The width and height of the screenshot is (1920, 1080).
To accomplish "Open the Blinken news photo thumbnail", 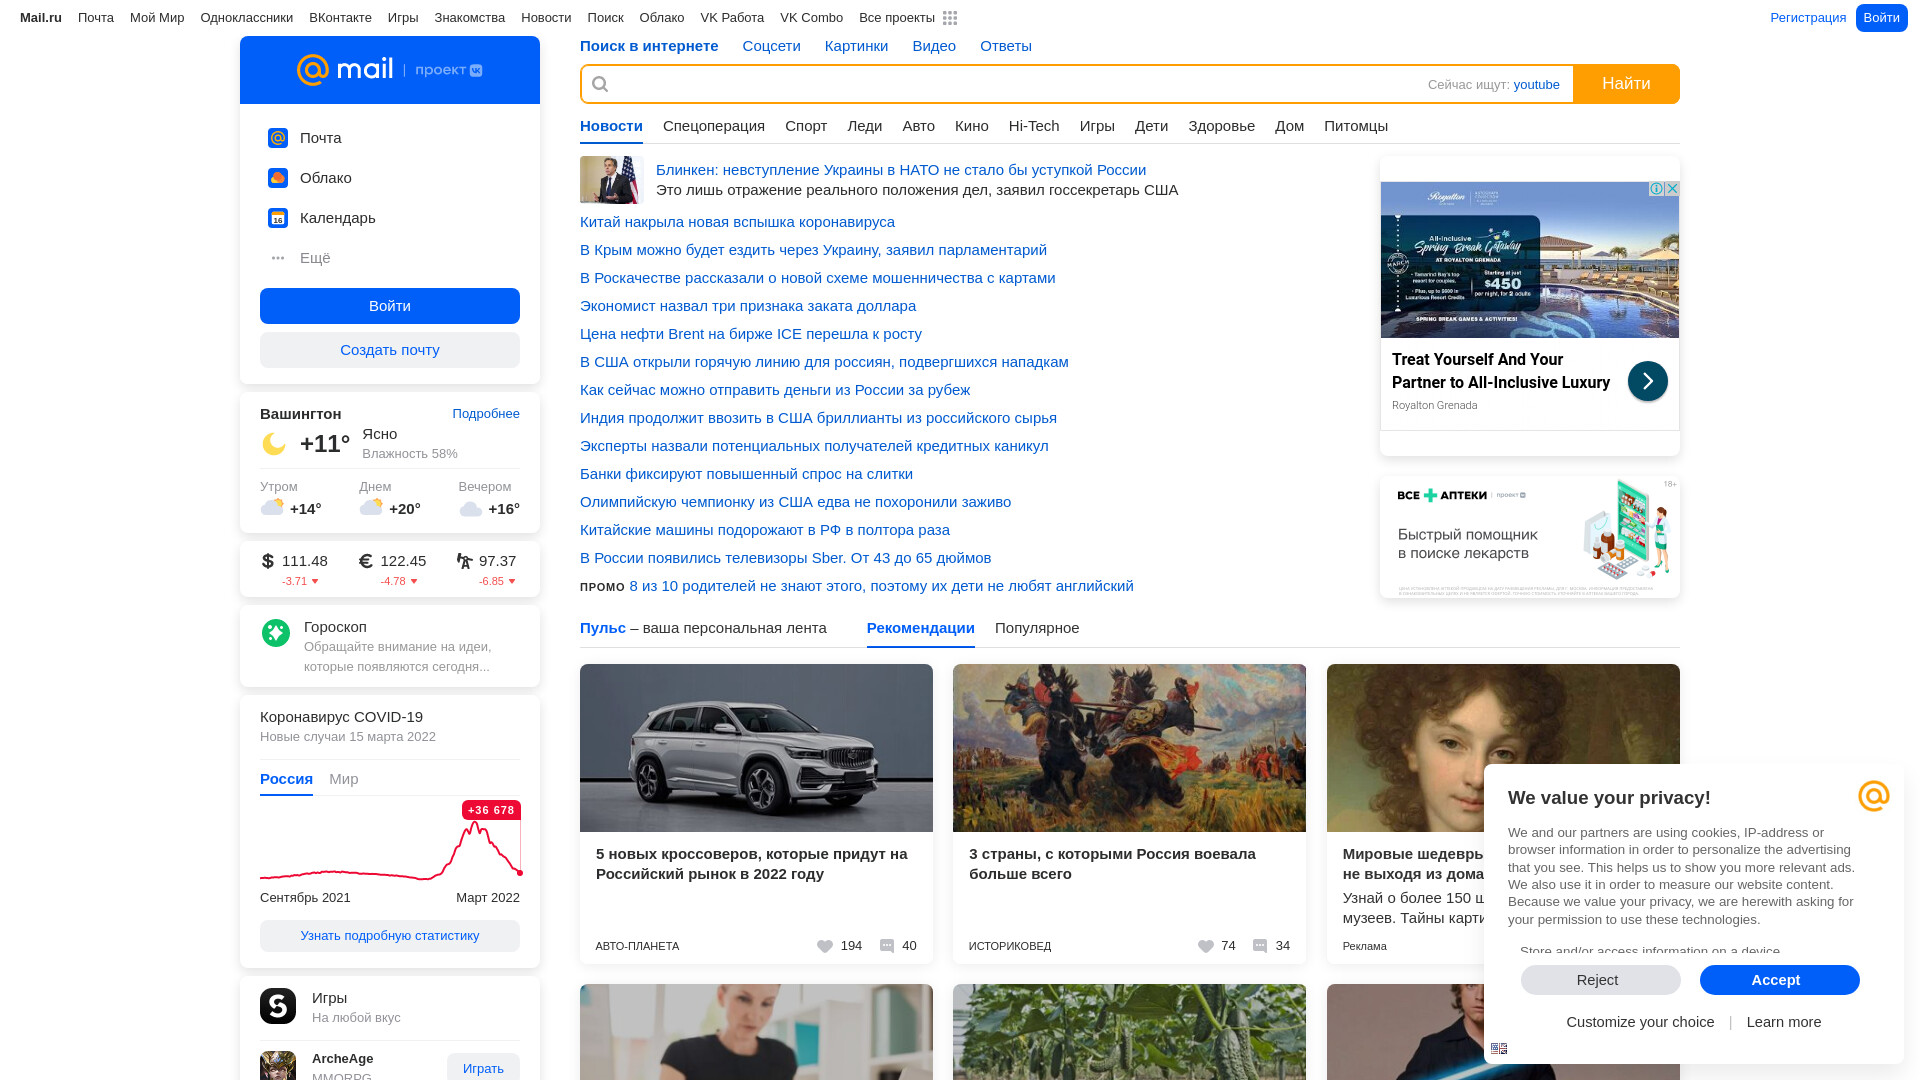I will click(x=609, y=180).
